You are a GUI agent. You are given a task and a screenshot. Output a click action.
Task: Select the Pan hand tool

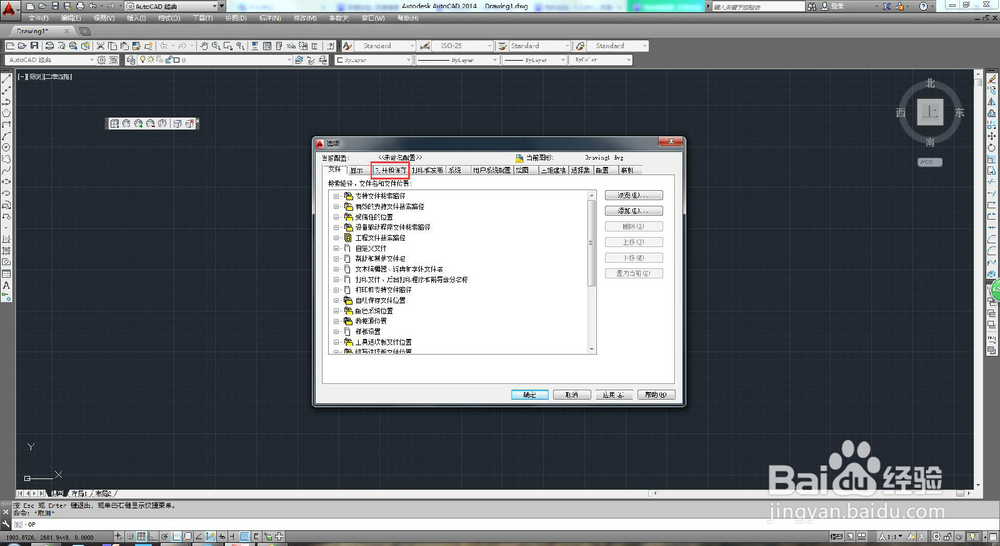203,46
